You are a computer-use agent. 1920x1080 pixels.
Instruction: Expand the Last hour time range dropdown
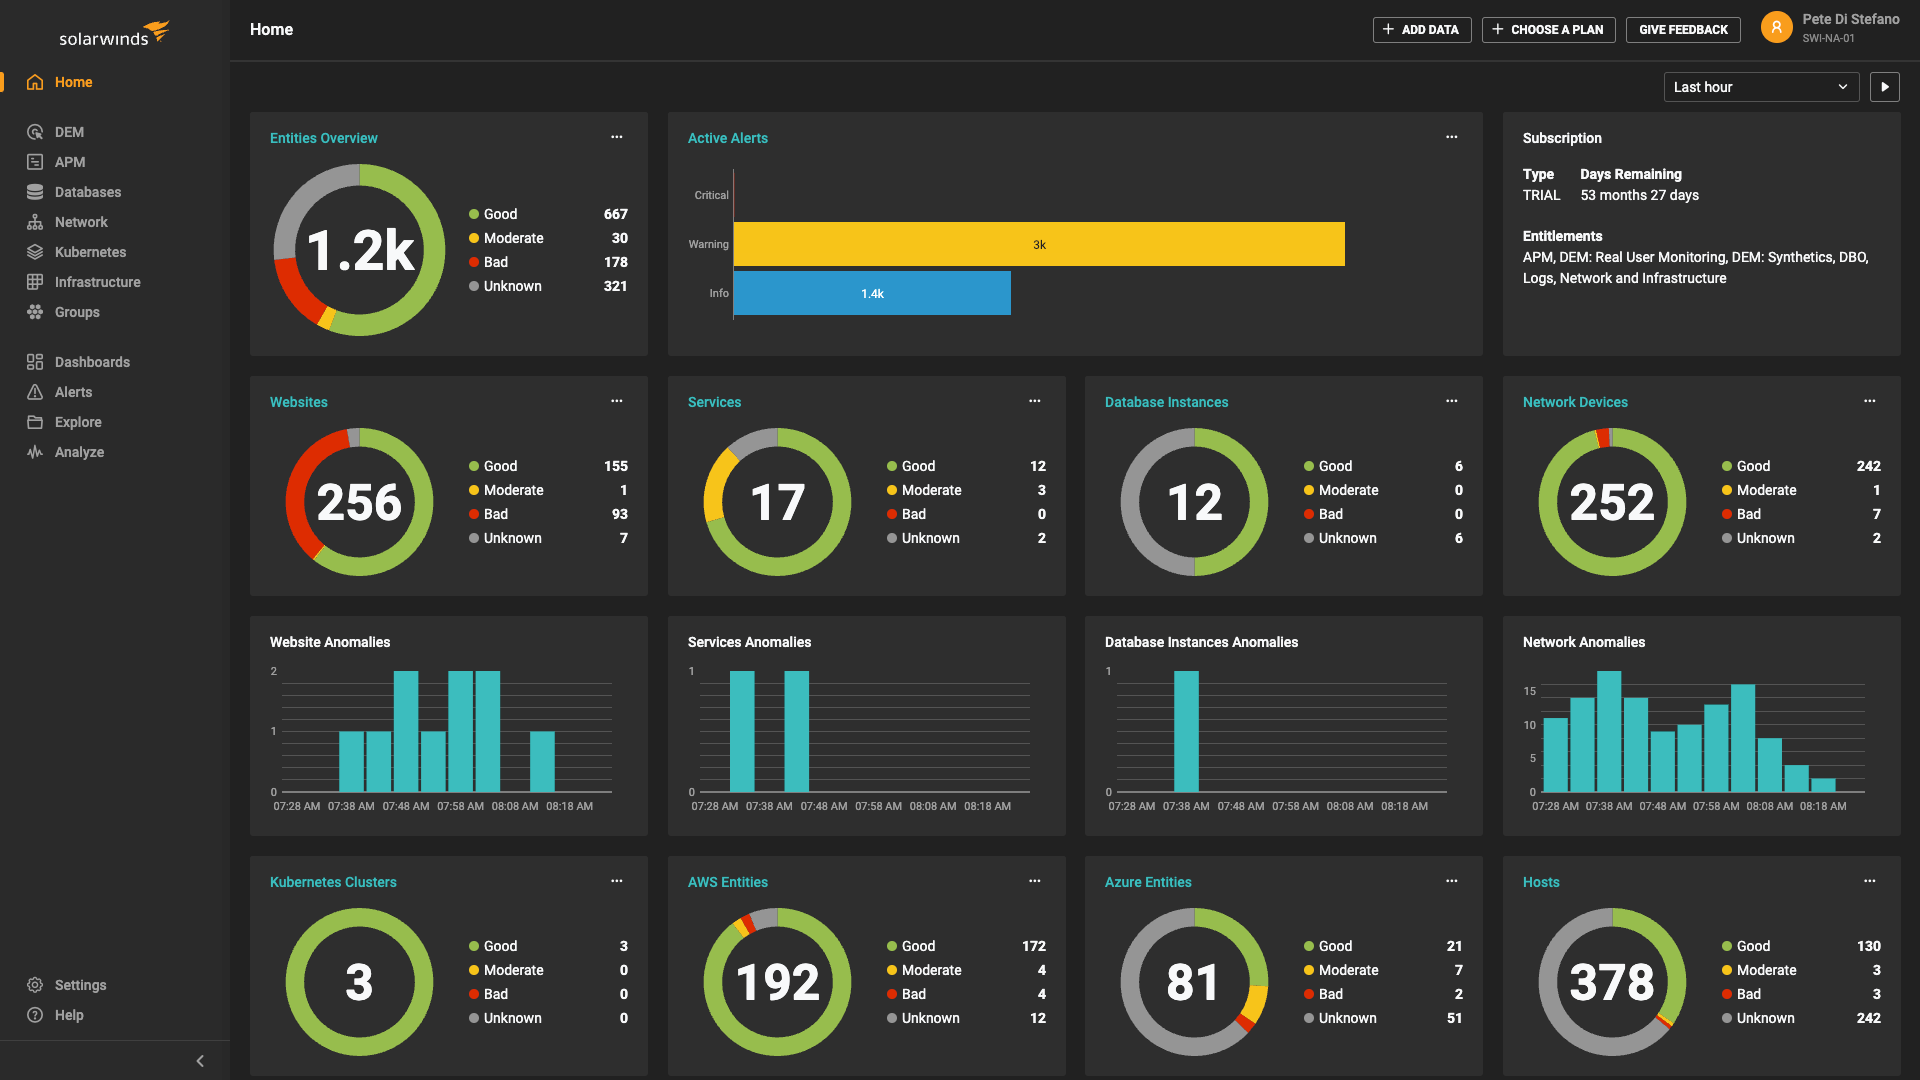[x=1760, y=87]
